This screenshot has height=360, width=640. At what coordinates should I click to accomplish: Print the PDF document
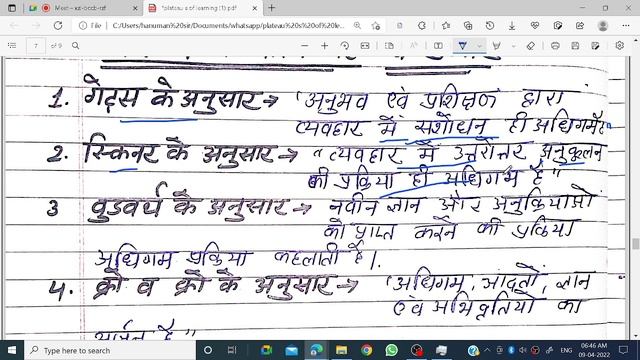click(555, 46)
